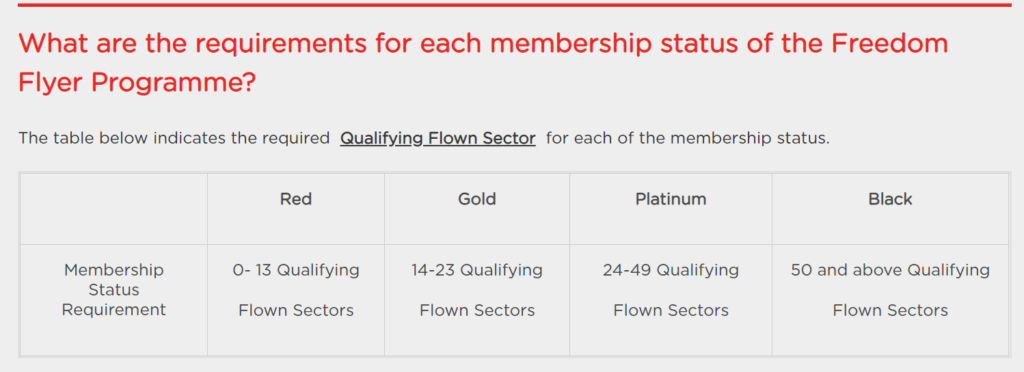This screenshot has height=372, width=1024.
Task: Click the 'Flown Sectors' text under Red
Action: point(296,311)
